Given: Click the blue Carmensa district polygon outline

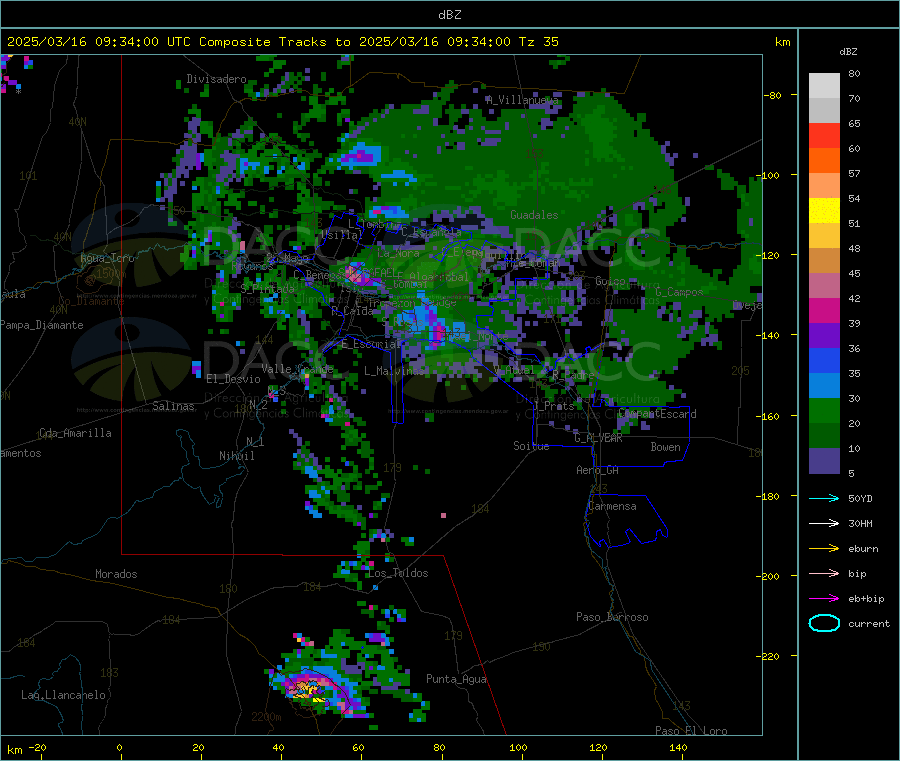Looking at the screenshot, I should tap(626, 519).
